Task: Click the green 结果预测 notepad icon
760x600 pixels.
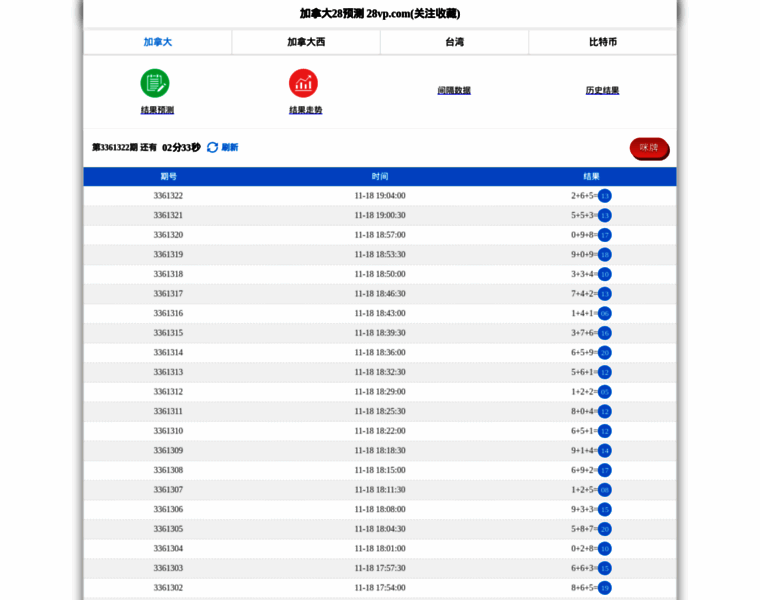Action: point(155,83)
